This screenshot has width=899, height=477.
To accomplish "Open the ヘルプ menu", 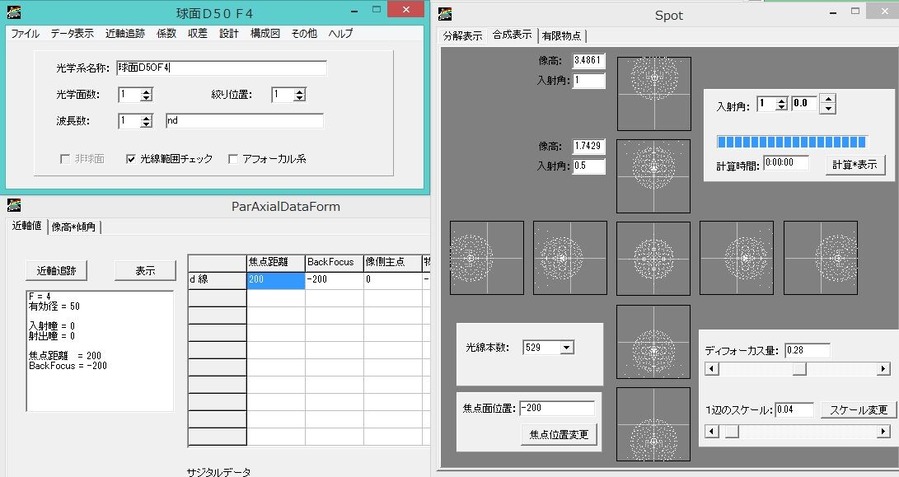I will pos(341,34).
